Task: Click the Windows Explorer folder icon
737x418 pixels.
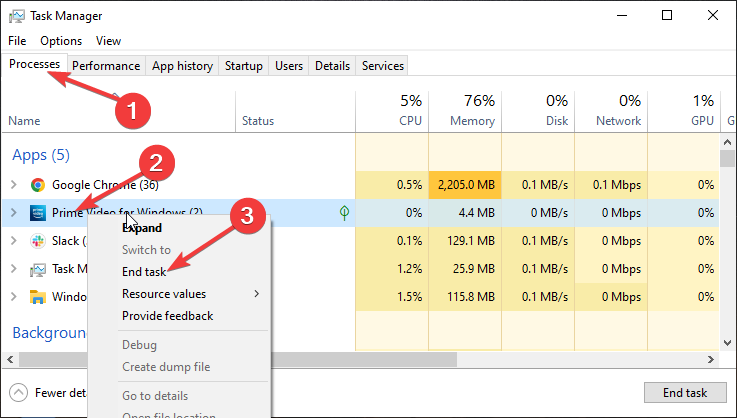Action: point(38,297)
